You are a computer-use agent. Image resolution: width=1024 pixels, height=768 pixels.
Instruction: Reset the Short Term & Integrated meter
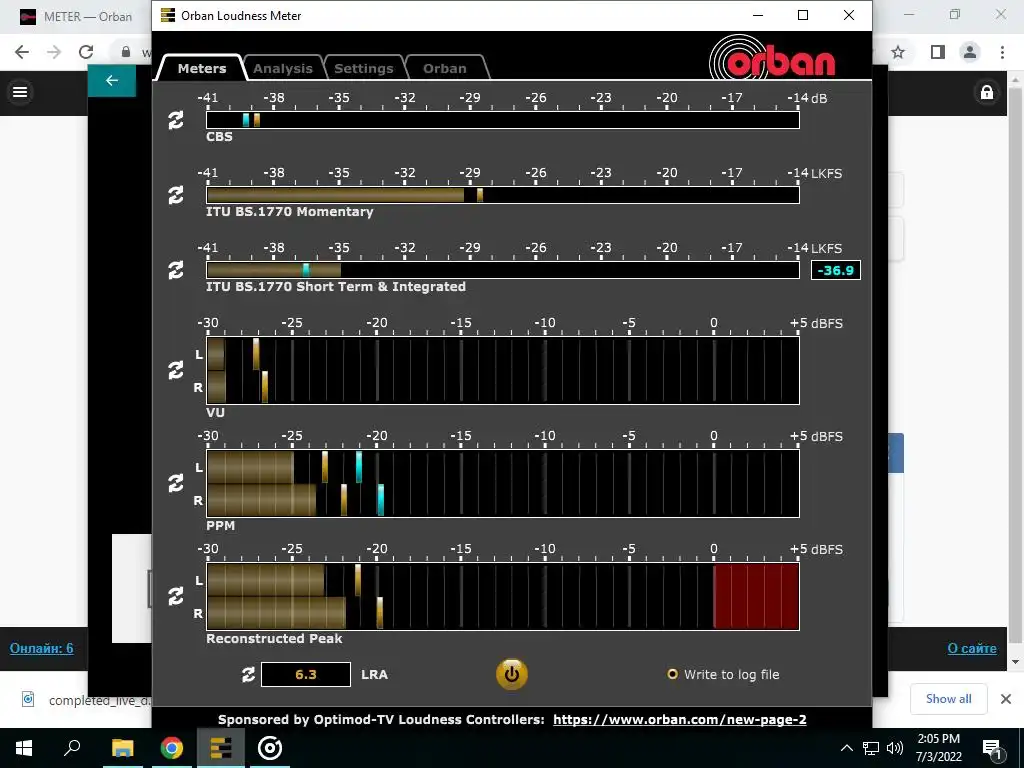[x=176, y=270]
